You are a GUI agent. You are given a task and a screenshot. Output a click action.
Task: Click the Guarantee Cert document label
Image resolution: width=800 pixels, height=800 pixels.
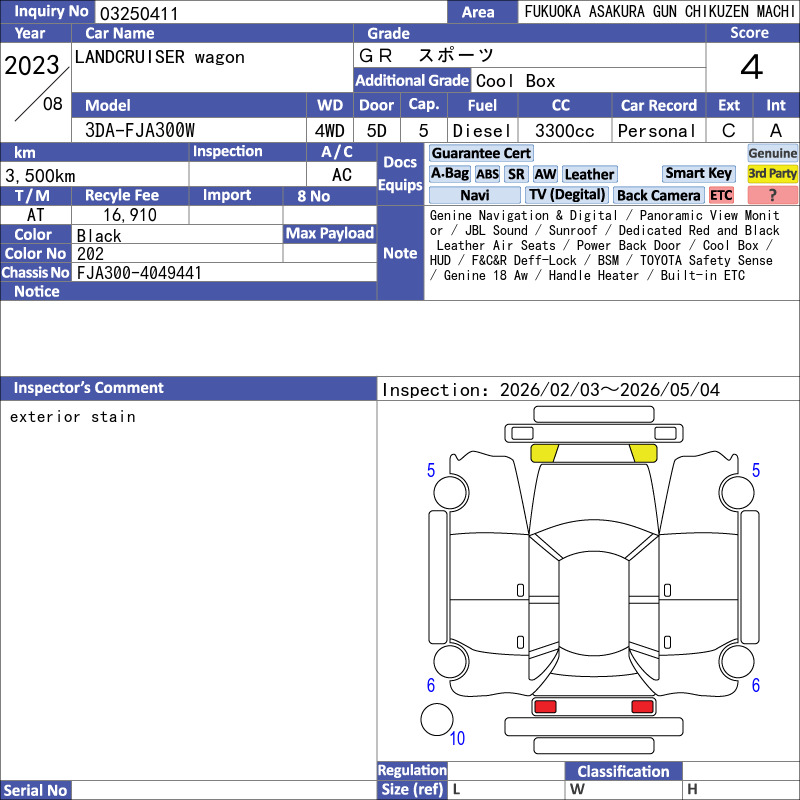(x=481, y=153)
